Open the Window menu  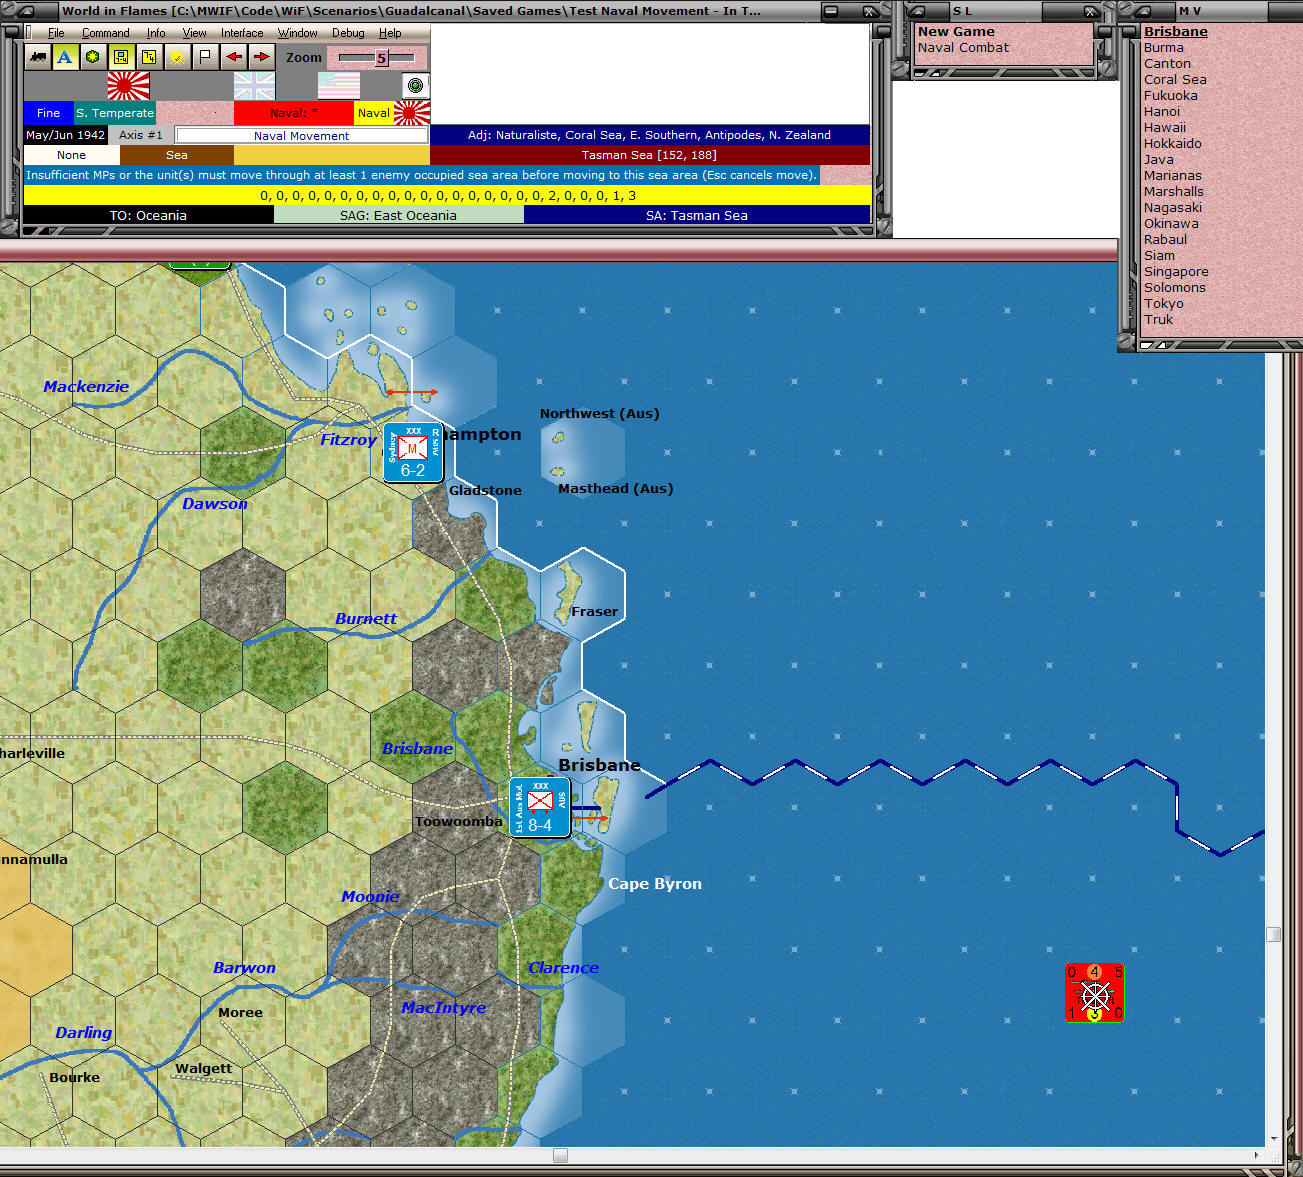click(297, 33)
